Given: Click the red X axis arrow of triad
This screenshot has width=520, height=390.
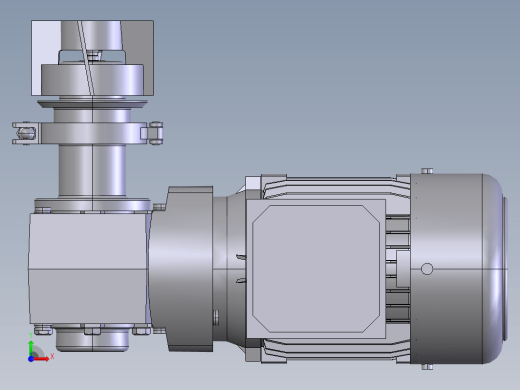Looking at the screenshot, I should [41, 359].
